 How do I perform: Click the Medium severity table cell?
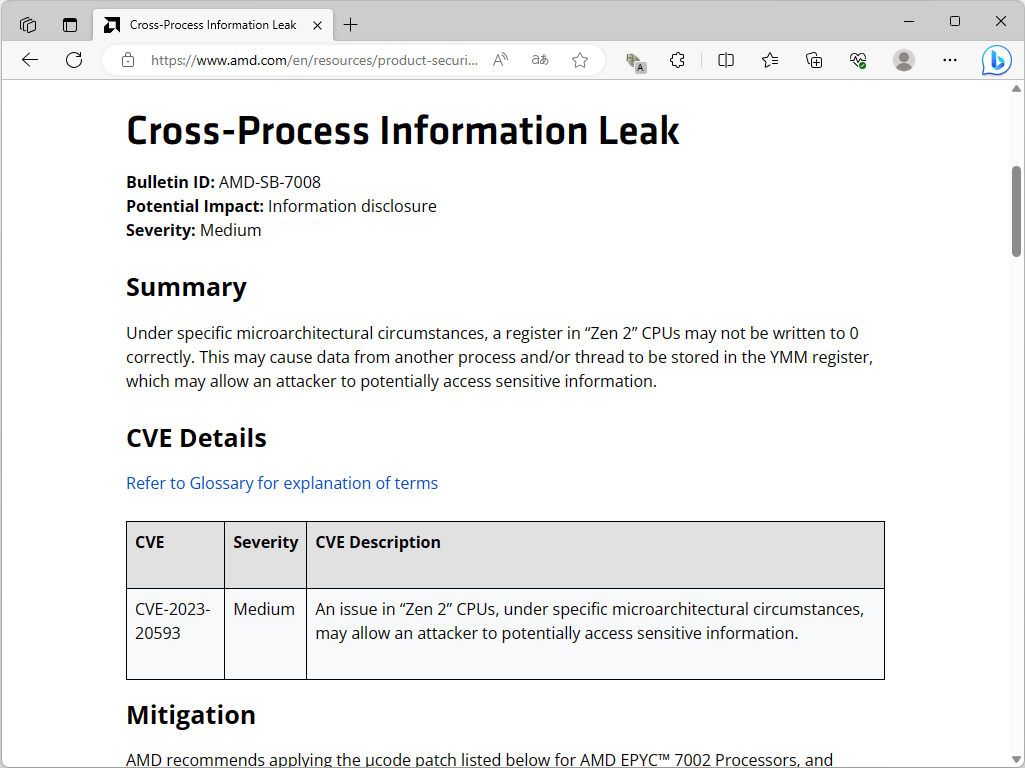265,633
